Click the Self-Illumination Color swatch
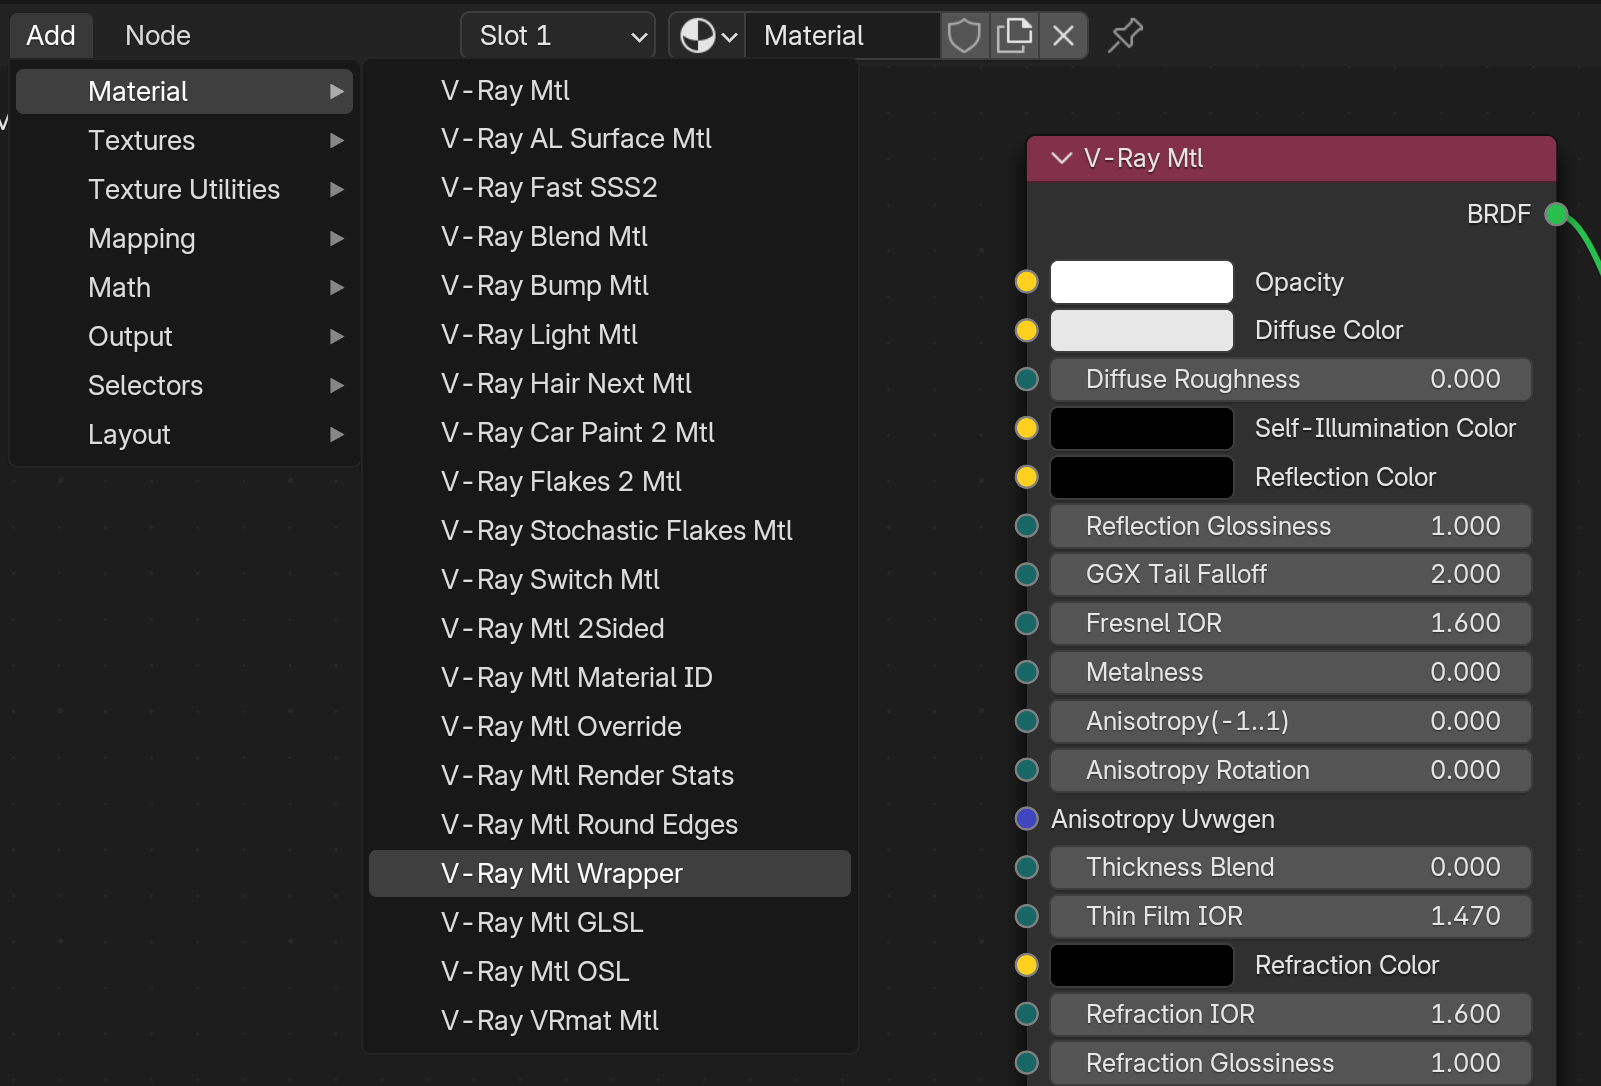The height and width of the screenshot is (1086, 1601). [x=1142, y=429]
